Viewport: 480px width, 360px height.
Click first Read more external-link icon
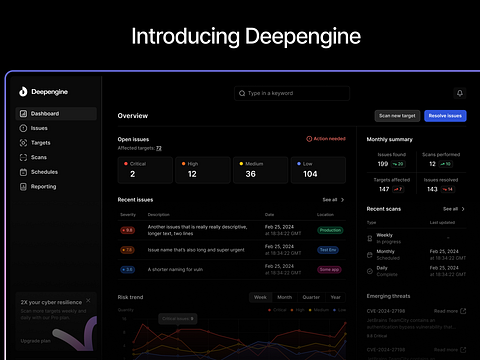click(x=463, y=311)
